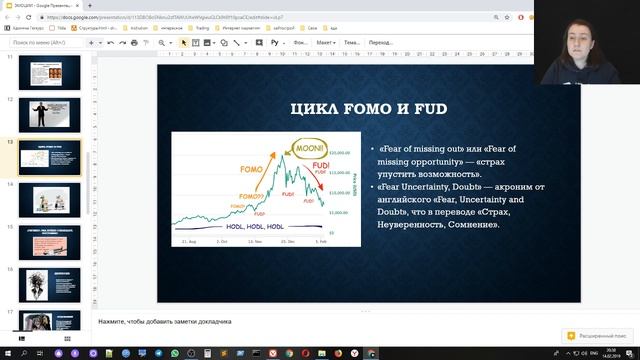Click the Insert image icon
The height and width of the screenshot is (360, 640).
pyautogui.click(x=207, y=43)
